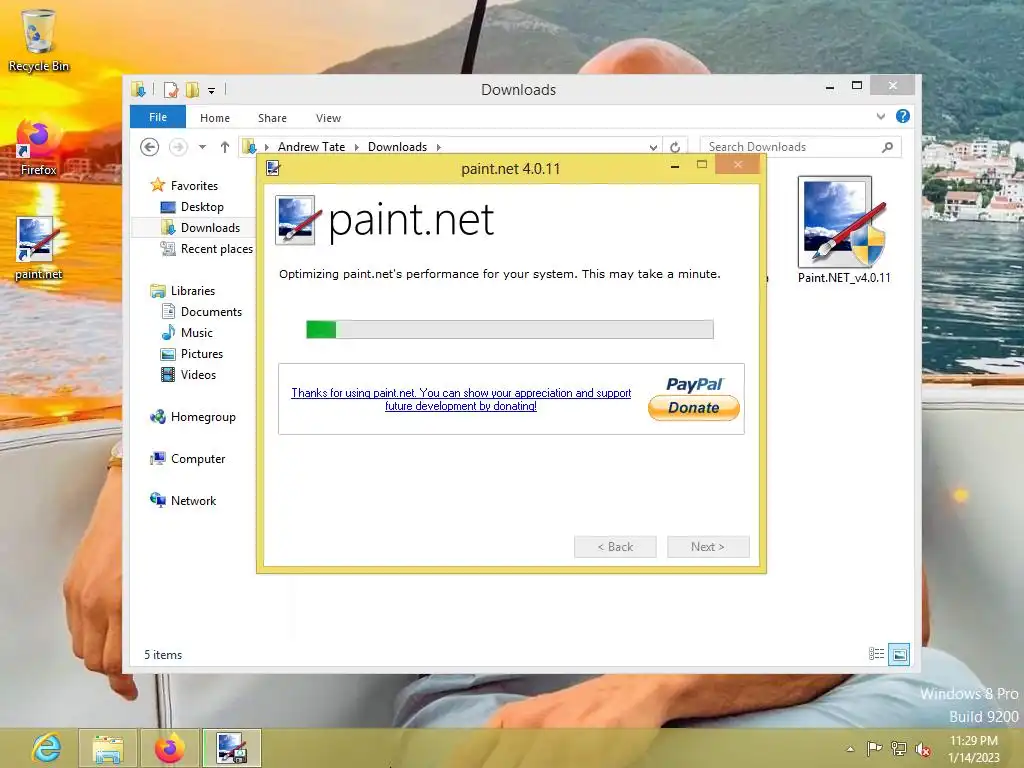Click the installer progress bar
The width and height of the screenshot is (1024, 768).
tap(509, 329)
